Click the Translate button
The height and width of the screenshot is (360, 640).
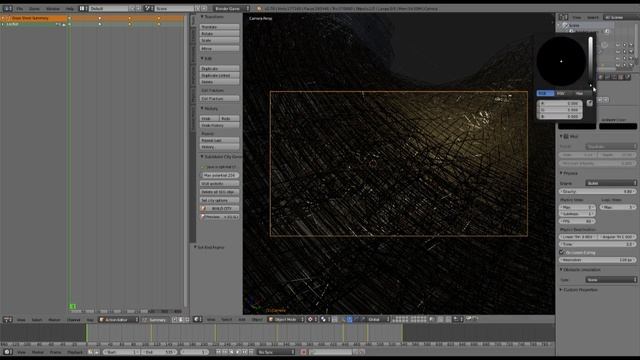point(220,27)
